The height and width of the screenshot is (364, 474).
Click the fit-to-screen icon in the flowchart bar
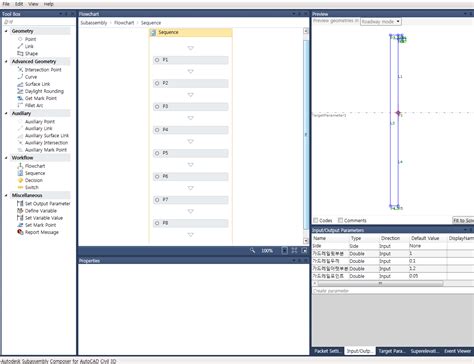click(294, 250)
